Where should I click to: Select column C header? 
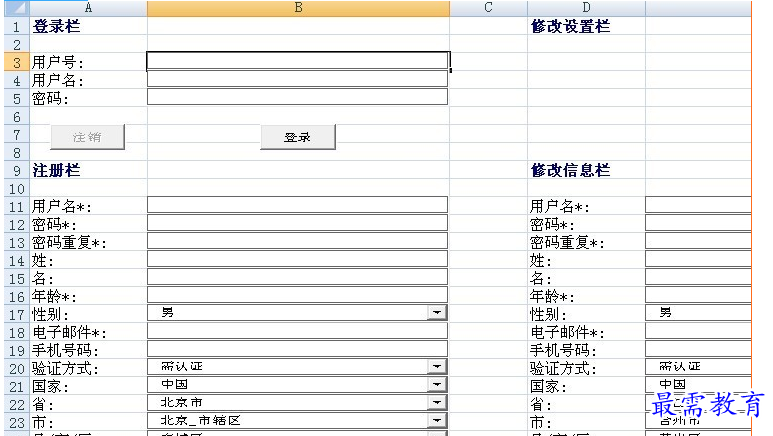coord(488,8)
